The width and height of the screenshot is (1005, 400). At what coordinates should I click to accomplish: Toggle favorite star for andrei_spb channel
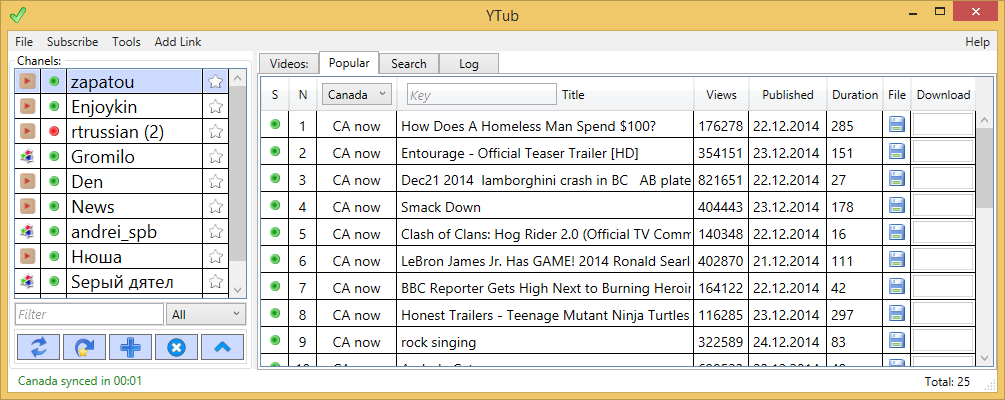[216, 231]
